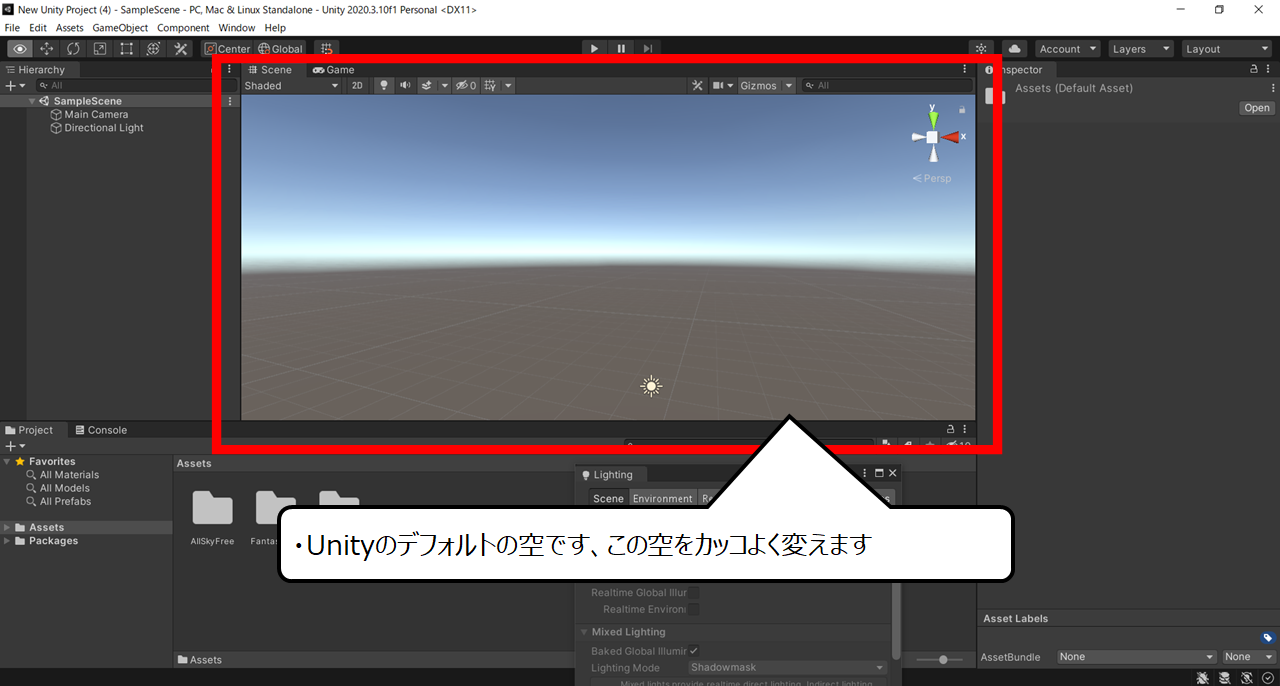This screenshot has width=1280, height=686.
Task: Click the Play button
Action: 594,49
